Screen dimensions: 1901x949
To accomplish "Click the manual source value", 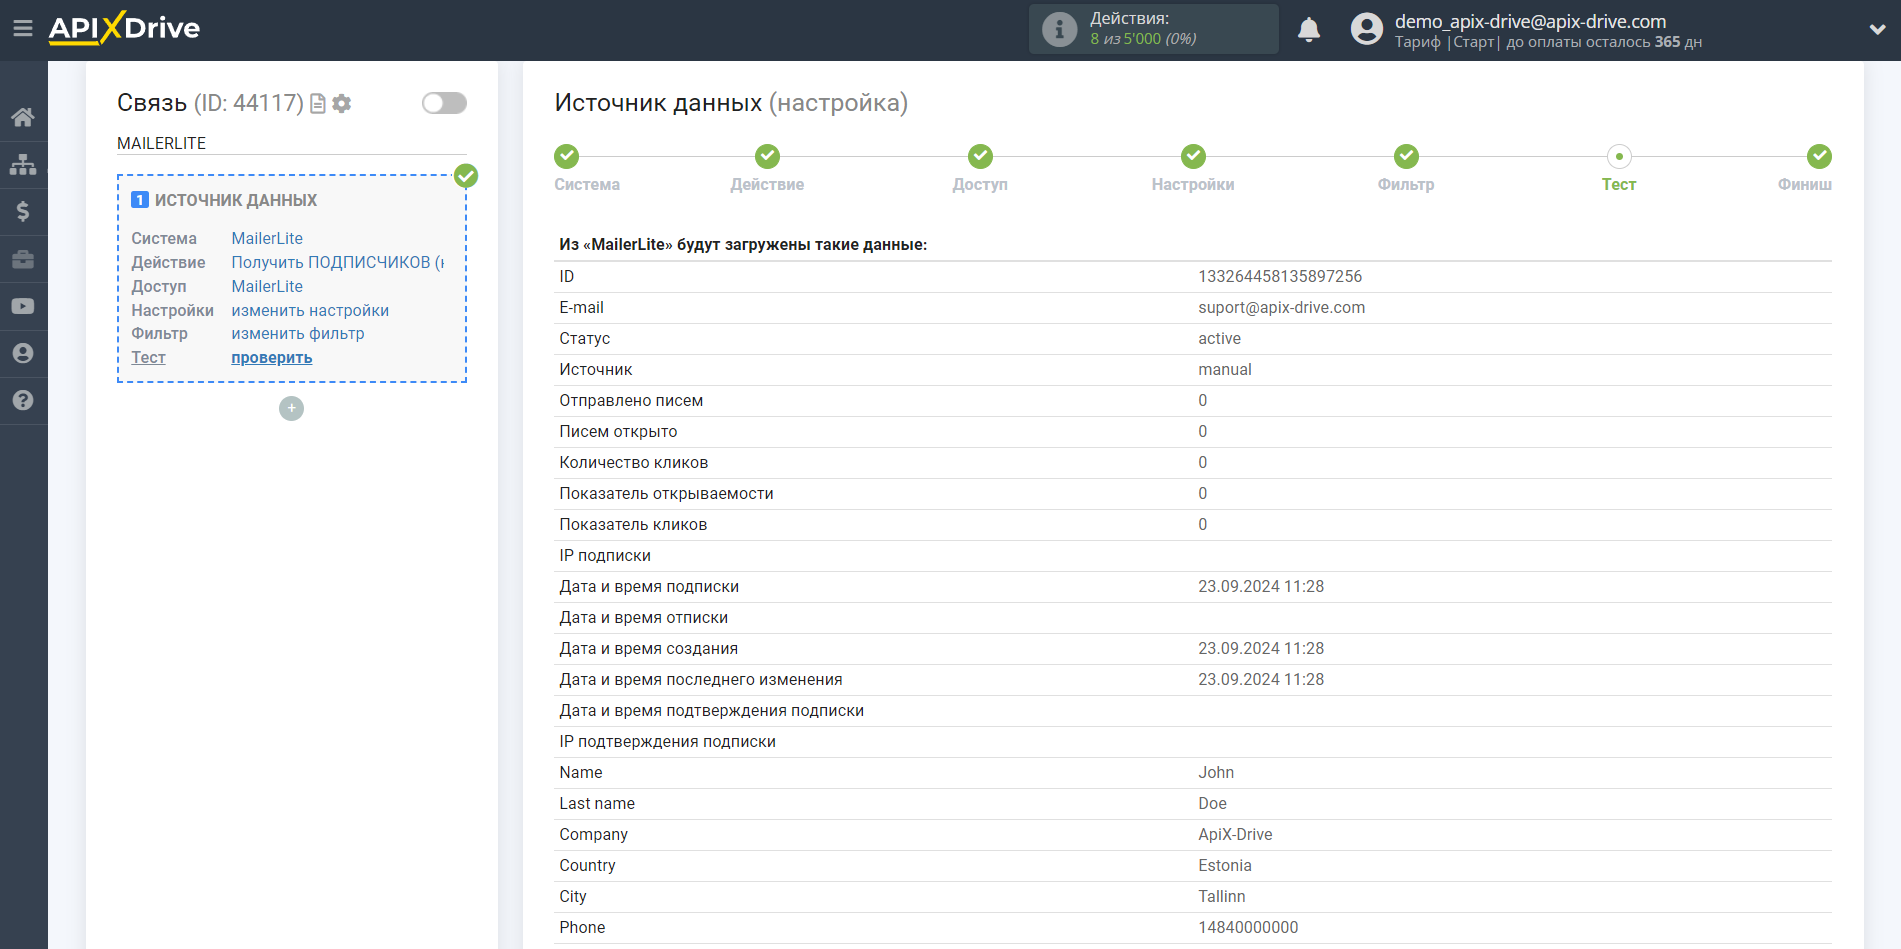I will coord(1225,369).
